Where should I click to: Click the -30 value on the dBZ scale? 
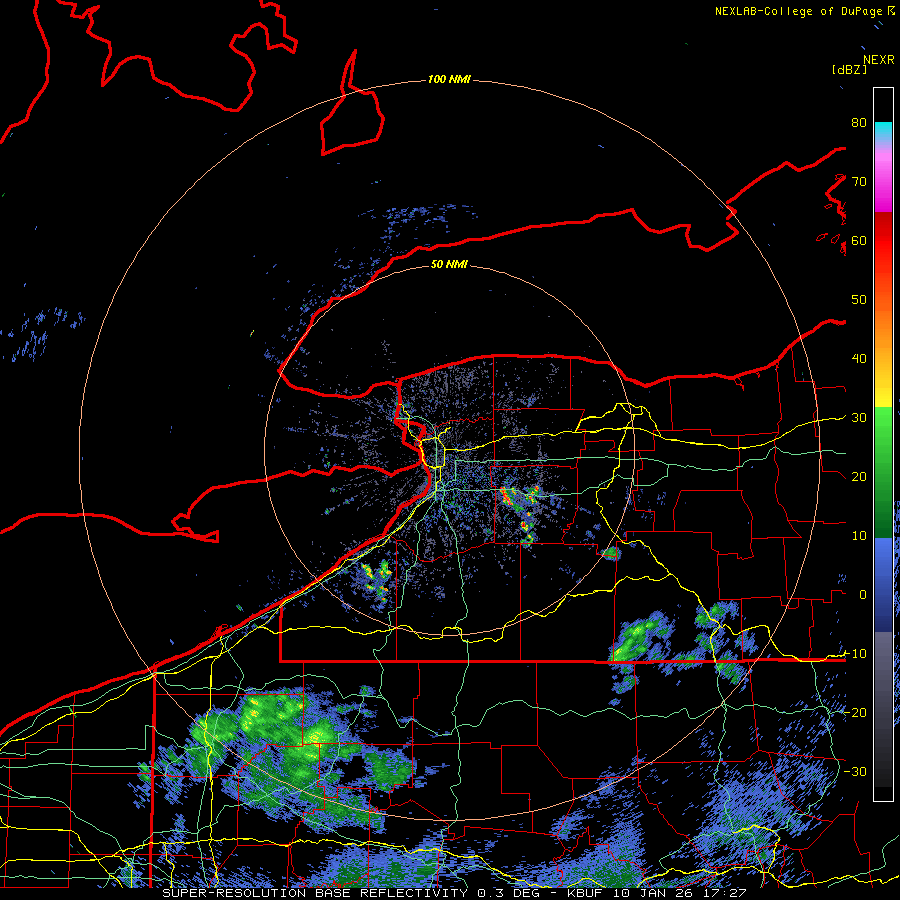pos(855,771)
